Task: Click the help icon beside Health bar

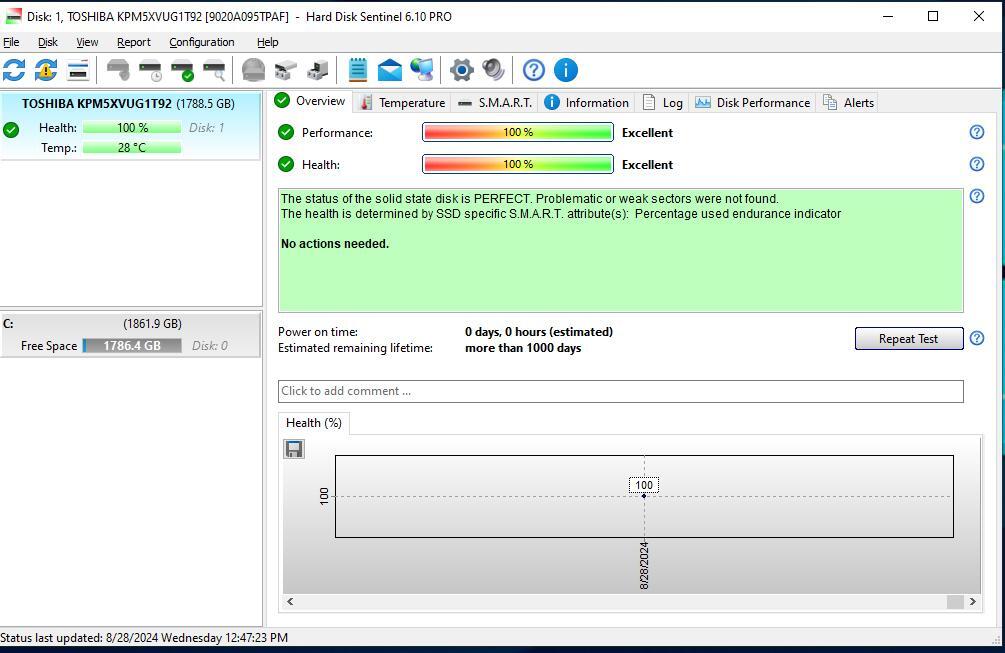Action: click(x=976, y=164)
